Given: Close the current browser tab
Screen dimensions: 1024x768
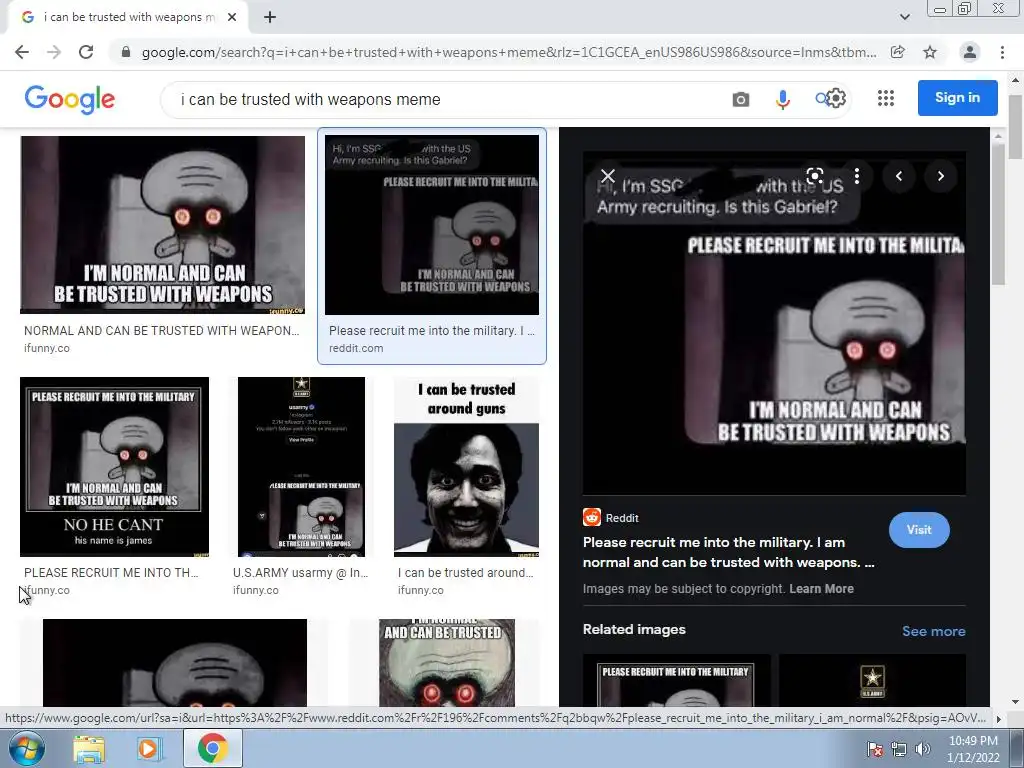Looking at the screenshot, I should point(232,18).
